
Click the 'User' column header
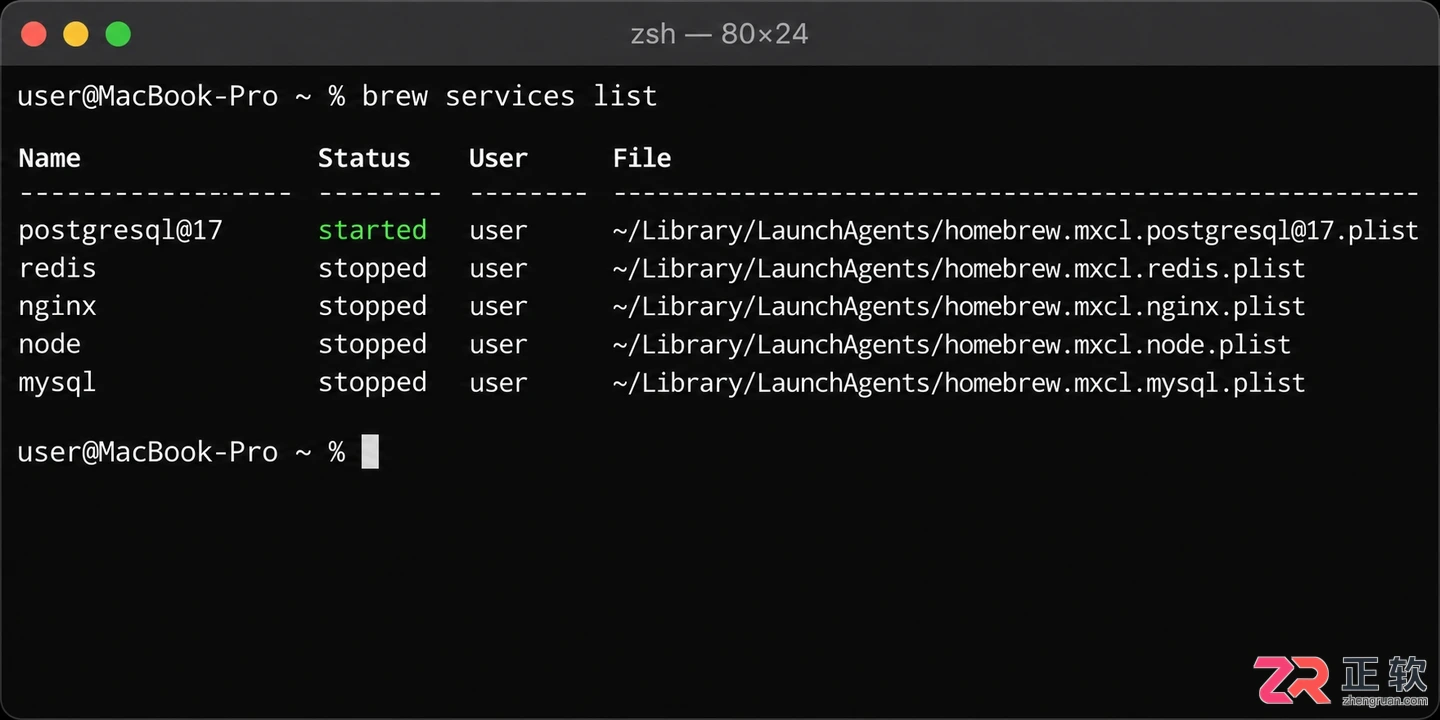498,158
